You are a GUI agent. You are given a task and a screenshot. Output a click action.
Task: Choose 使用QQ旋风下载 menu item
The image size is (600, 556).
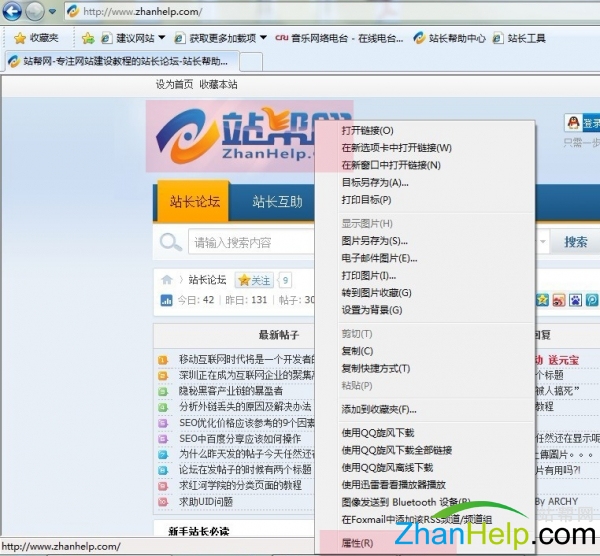pos(425,433)
